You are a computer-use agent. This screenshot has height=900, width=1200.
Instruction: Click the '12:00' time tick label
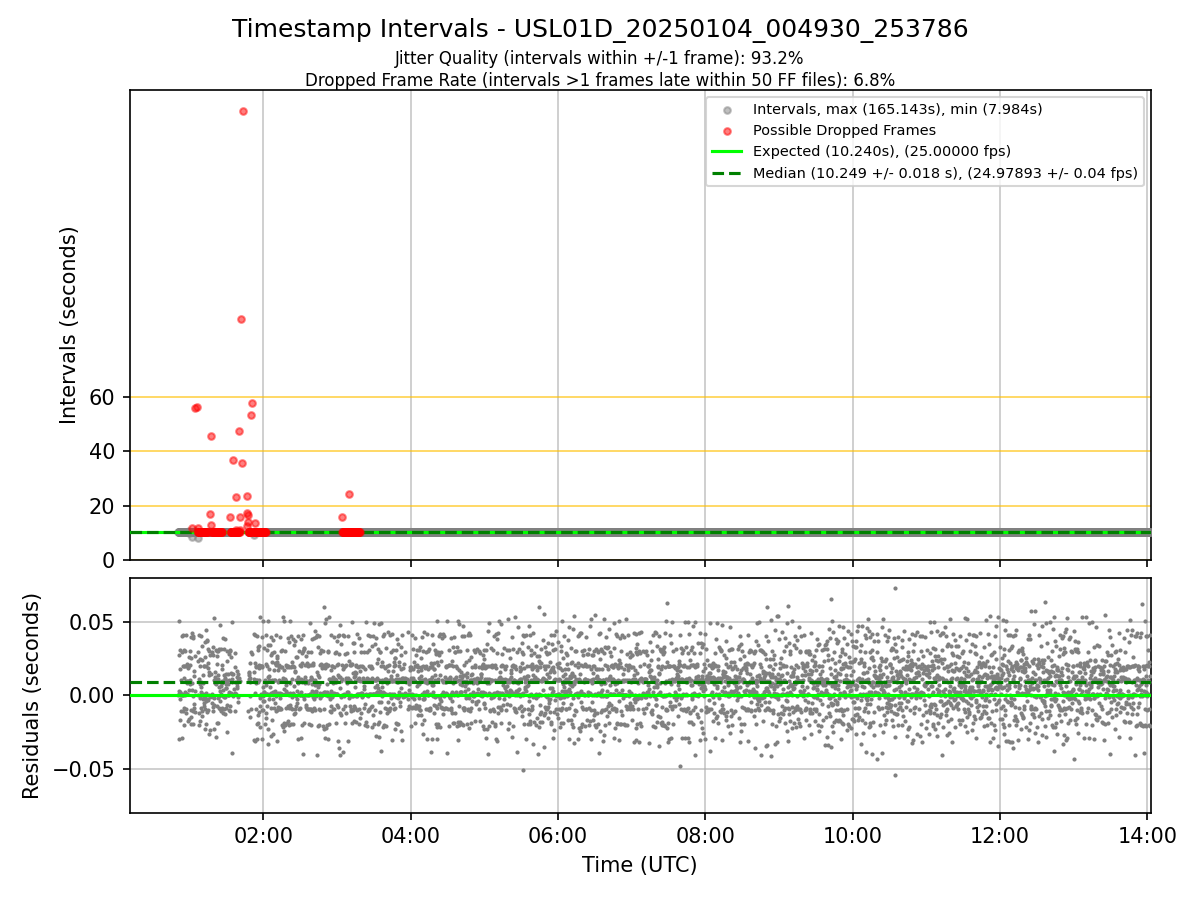pyautogui.click(x=1000, y=833)
